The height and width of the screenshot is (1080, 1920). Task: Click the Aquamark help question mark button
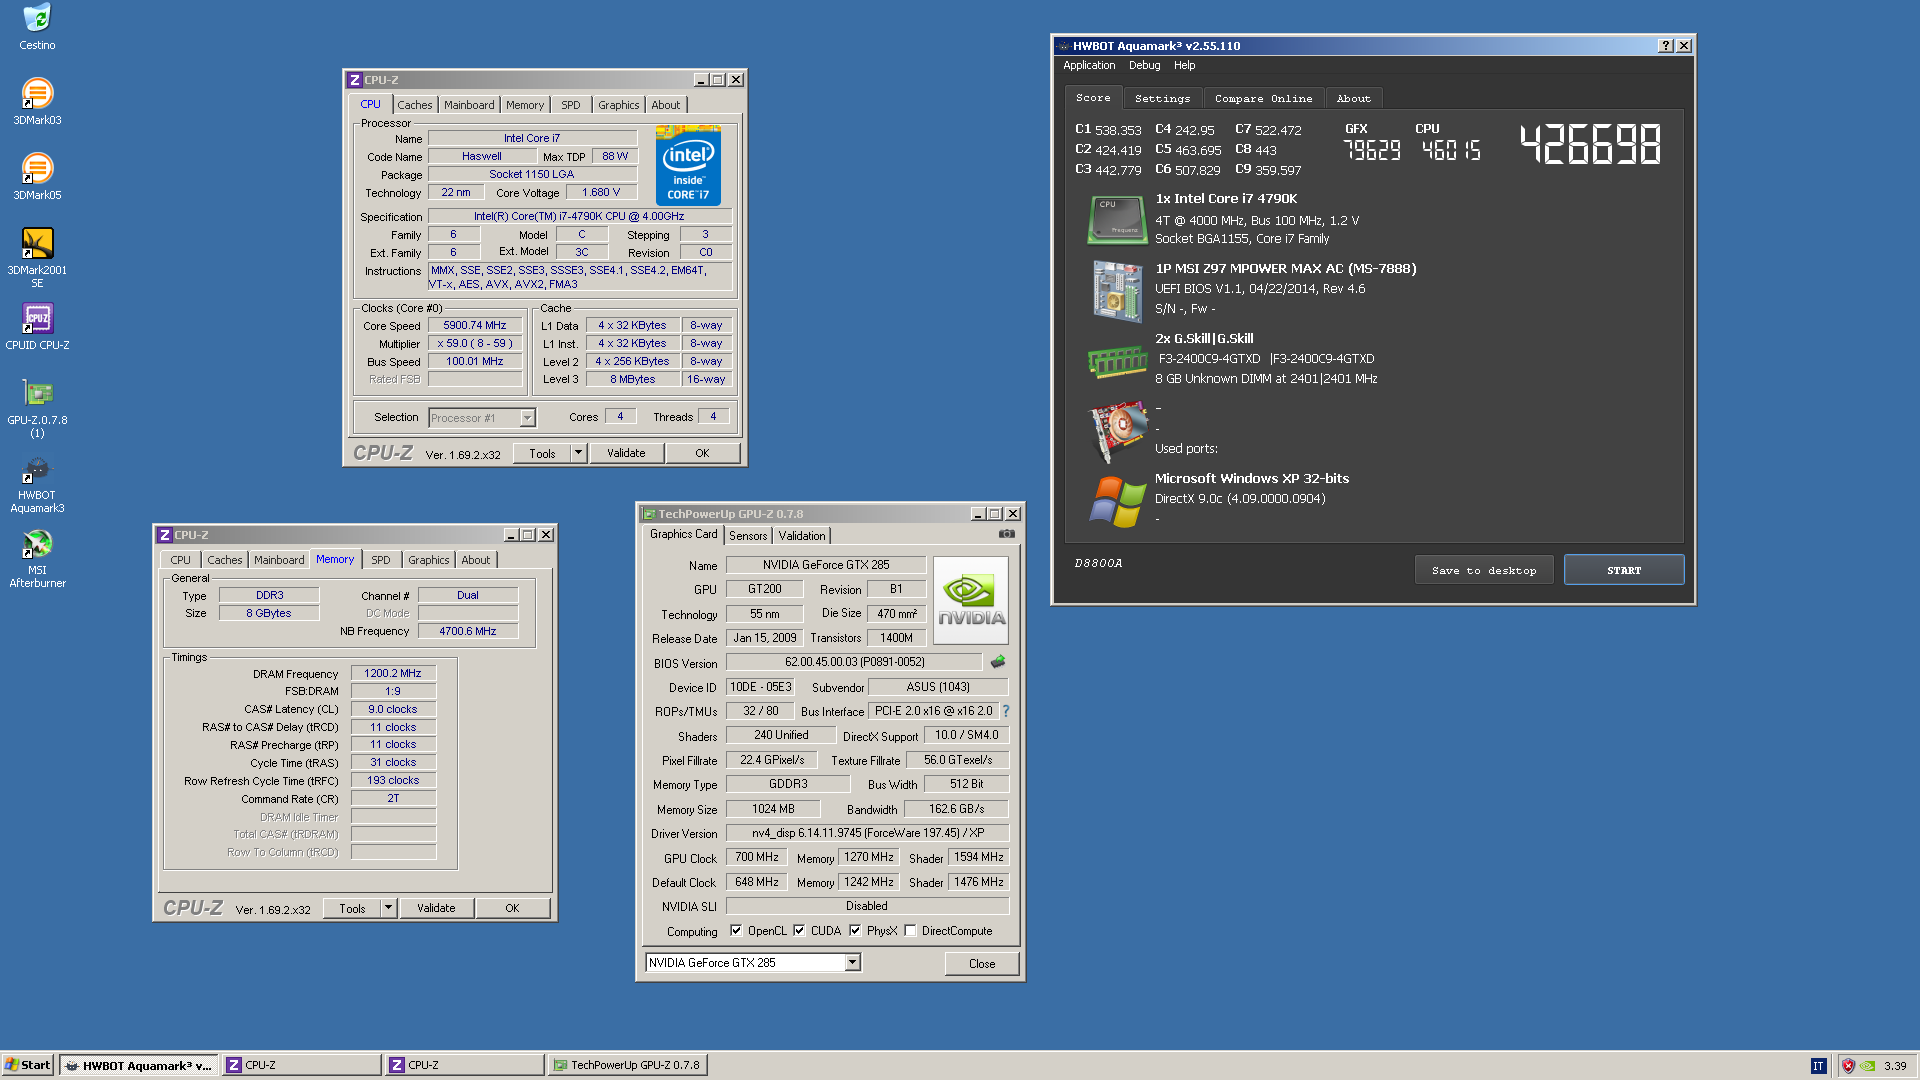click(x=1665, y=46)
